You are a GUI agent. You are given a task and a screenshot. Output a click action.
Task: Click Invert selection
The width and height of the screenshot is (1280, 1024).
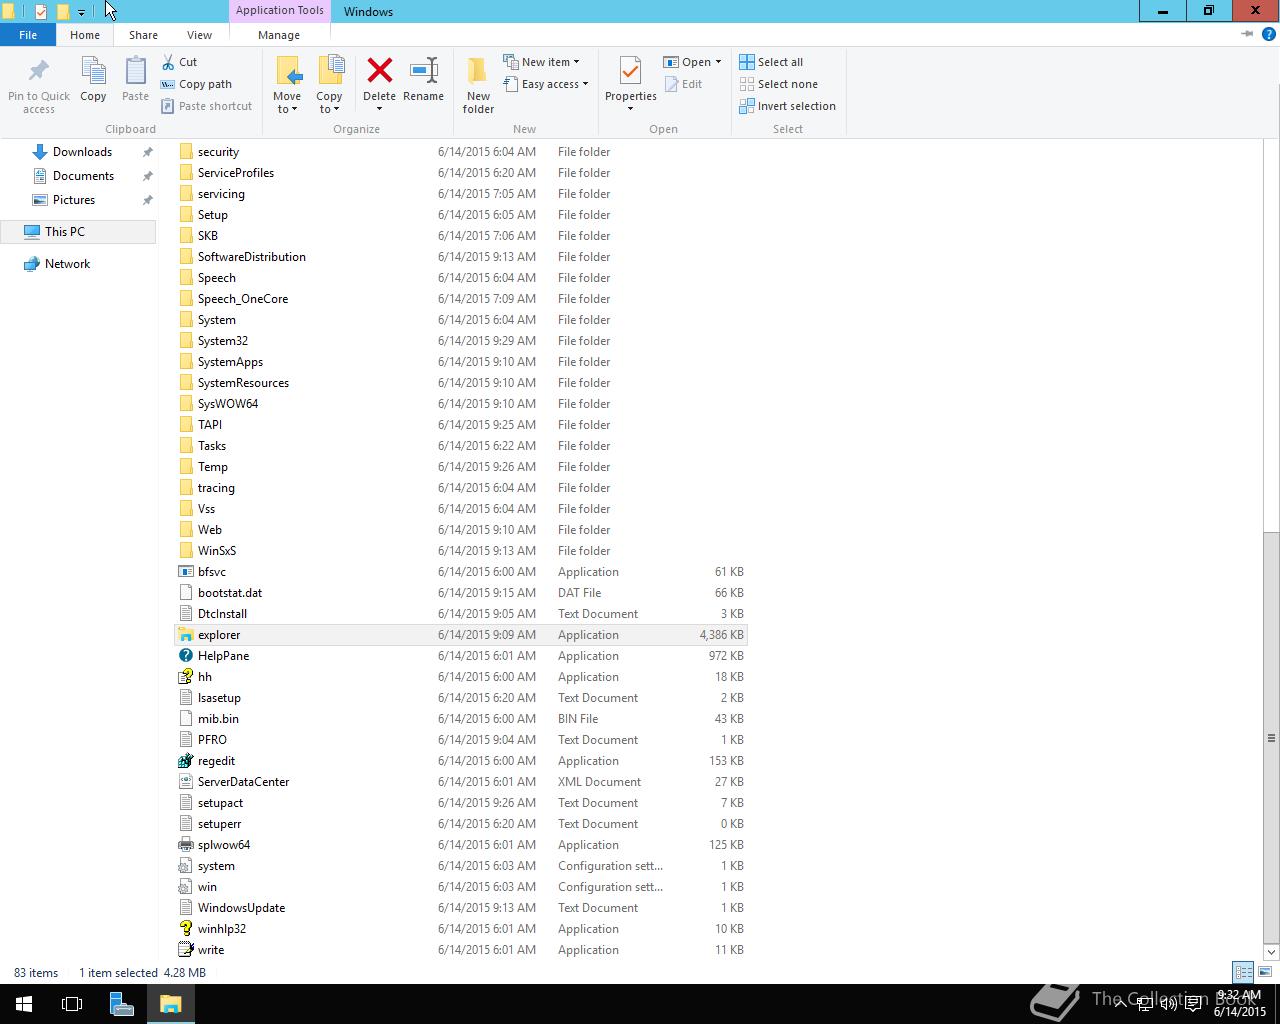point(787,106)
